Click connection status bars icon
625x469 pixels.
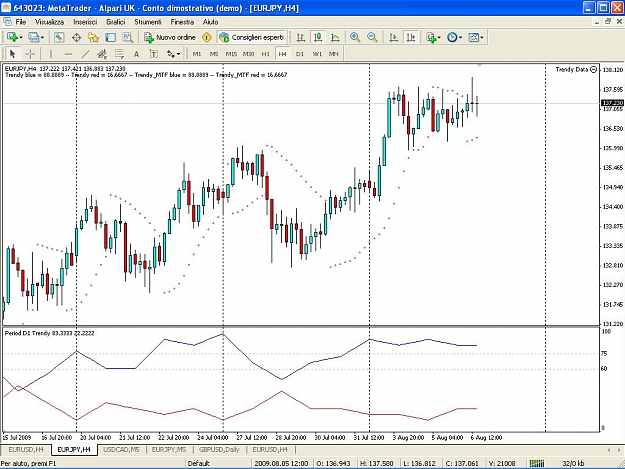point(537,463)
